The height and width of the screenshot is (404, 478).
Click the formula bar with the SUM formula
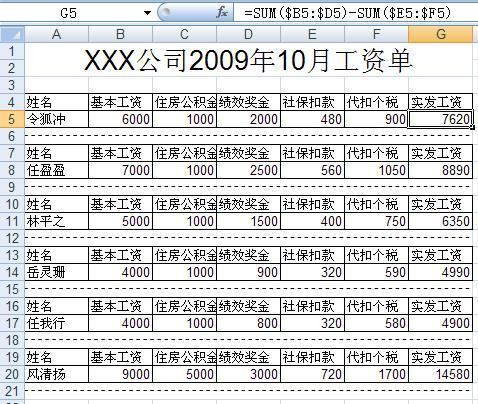pos(356,13)
